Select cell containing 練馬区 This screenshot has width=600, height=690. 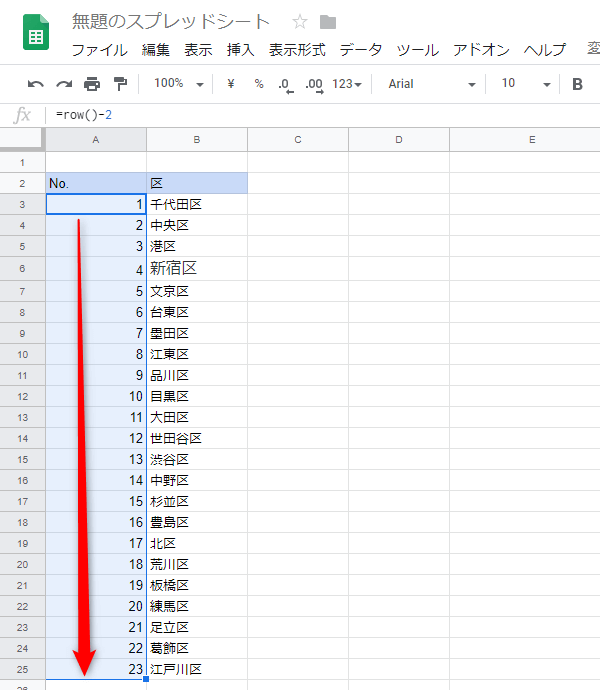[x=197, y=606]
